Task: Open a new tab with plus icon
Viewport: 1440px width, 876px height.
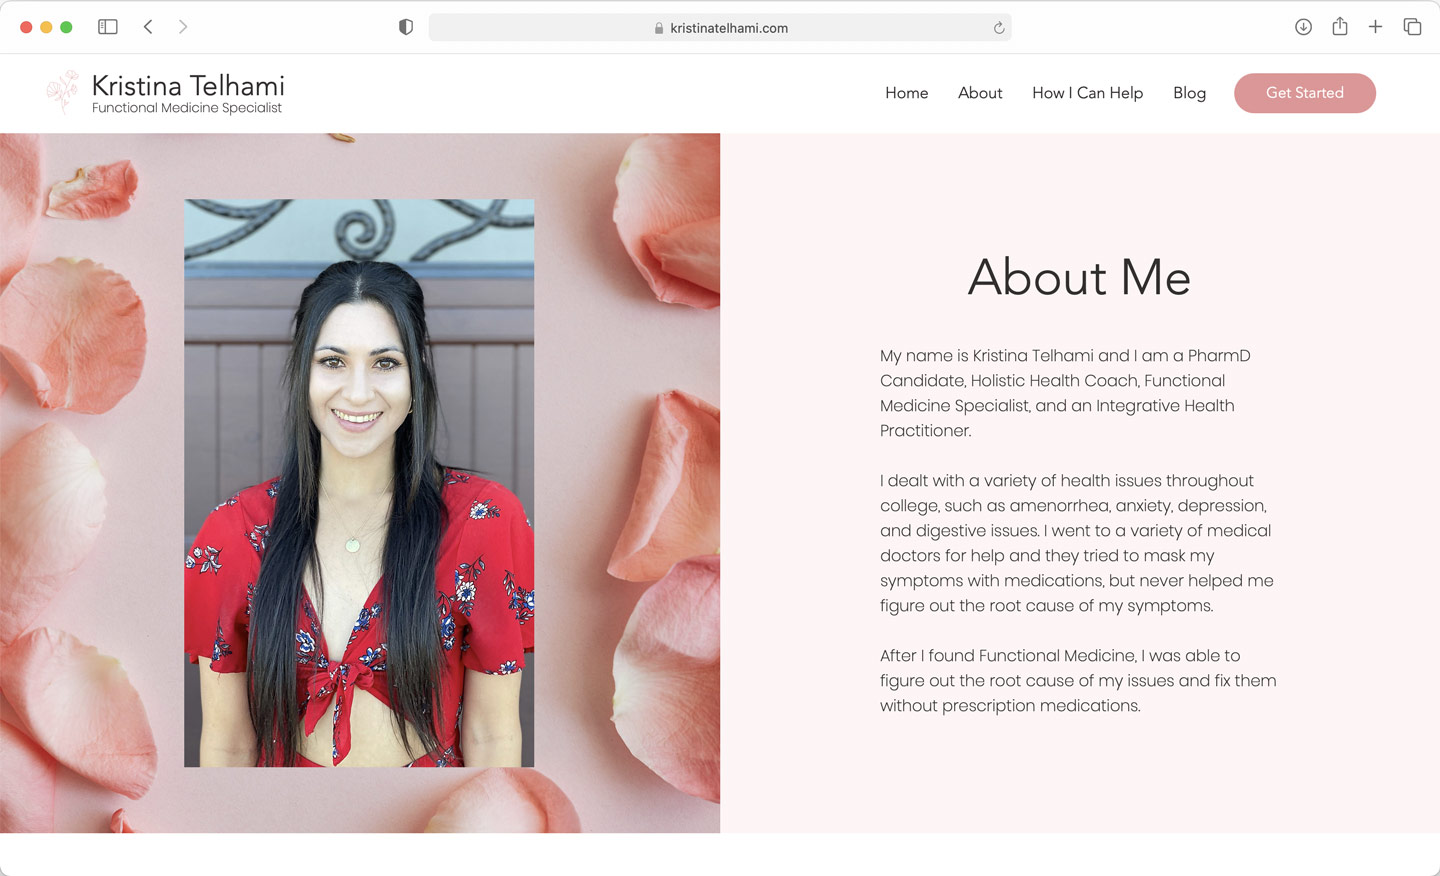Action: 1376,27
